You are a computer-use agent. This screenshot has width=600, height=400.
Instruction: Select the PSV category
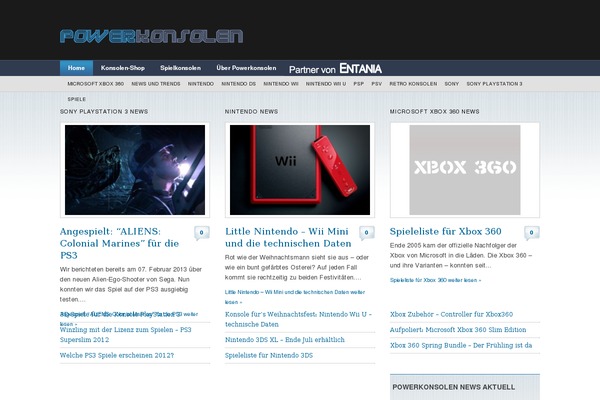pyautogui.click(x=377, y=84)
